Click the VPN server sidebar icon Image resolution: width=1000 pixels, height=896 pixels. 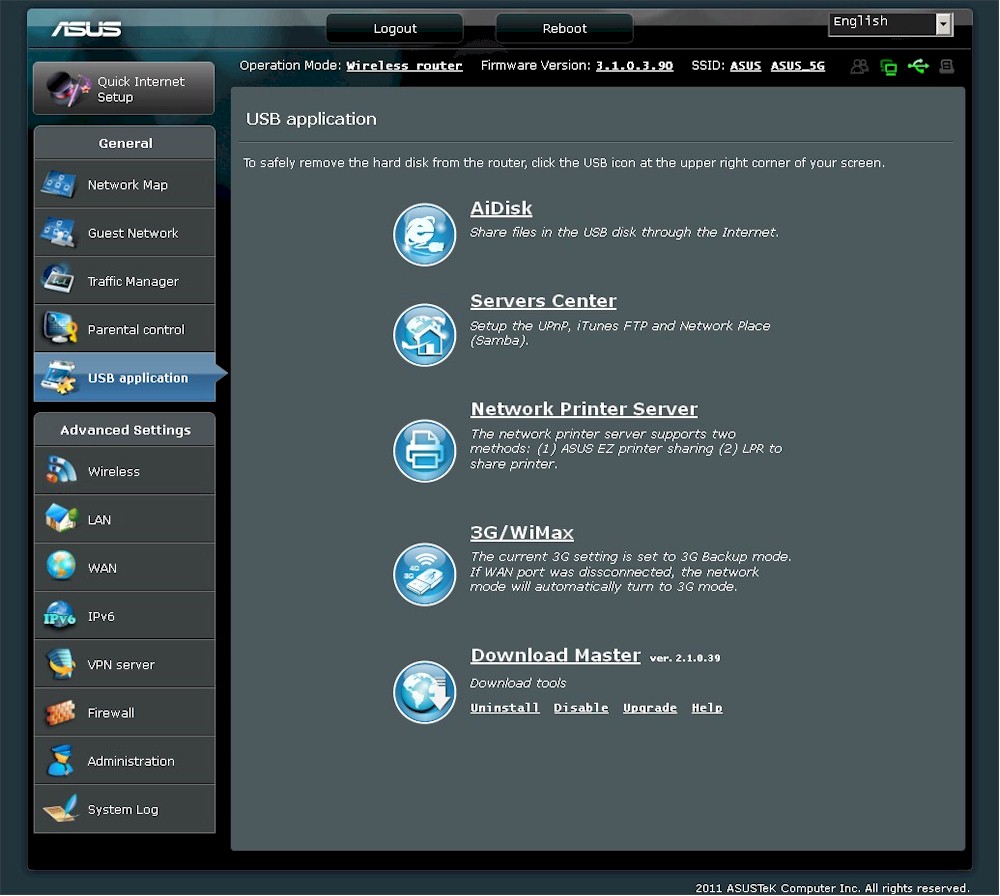(x=61, y=664)
